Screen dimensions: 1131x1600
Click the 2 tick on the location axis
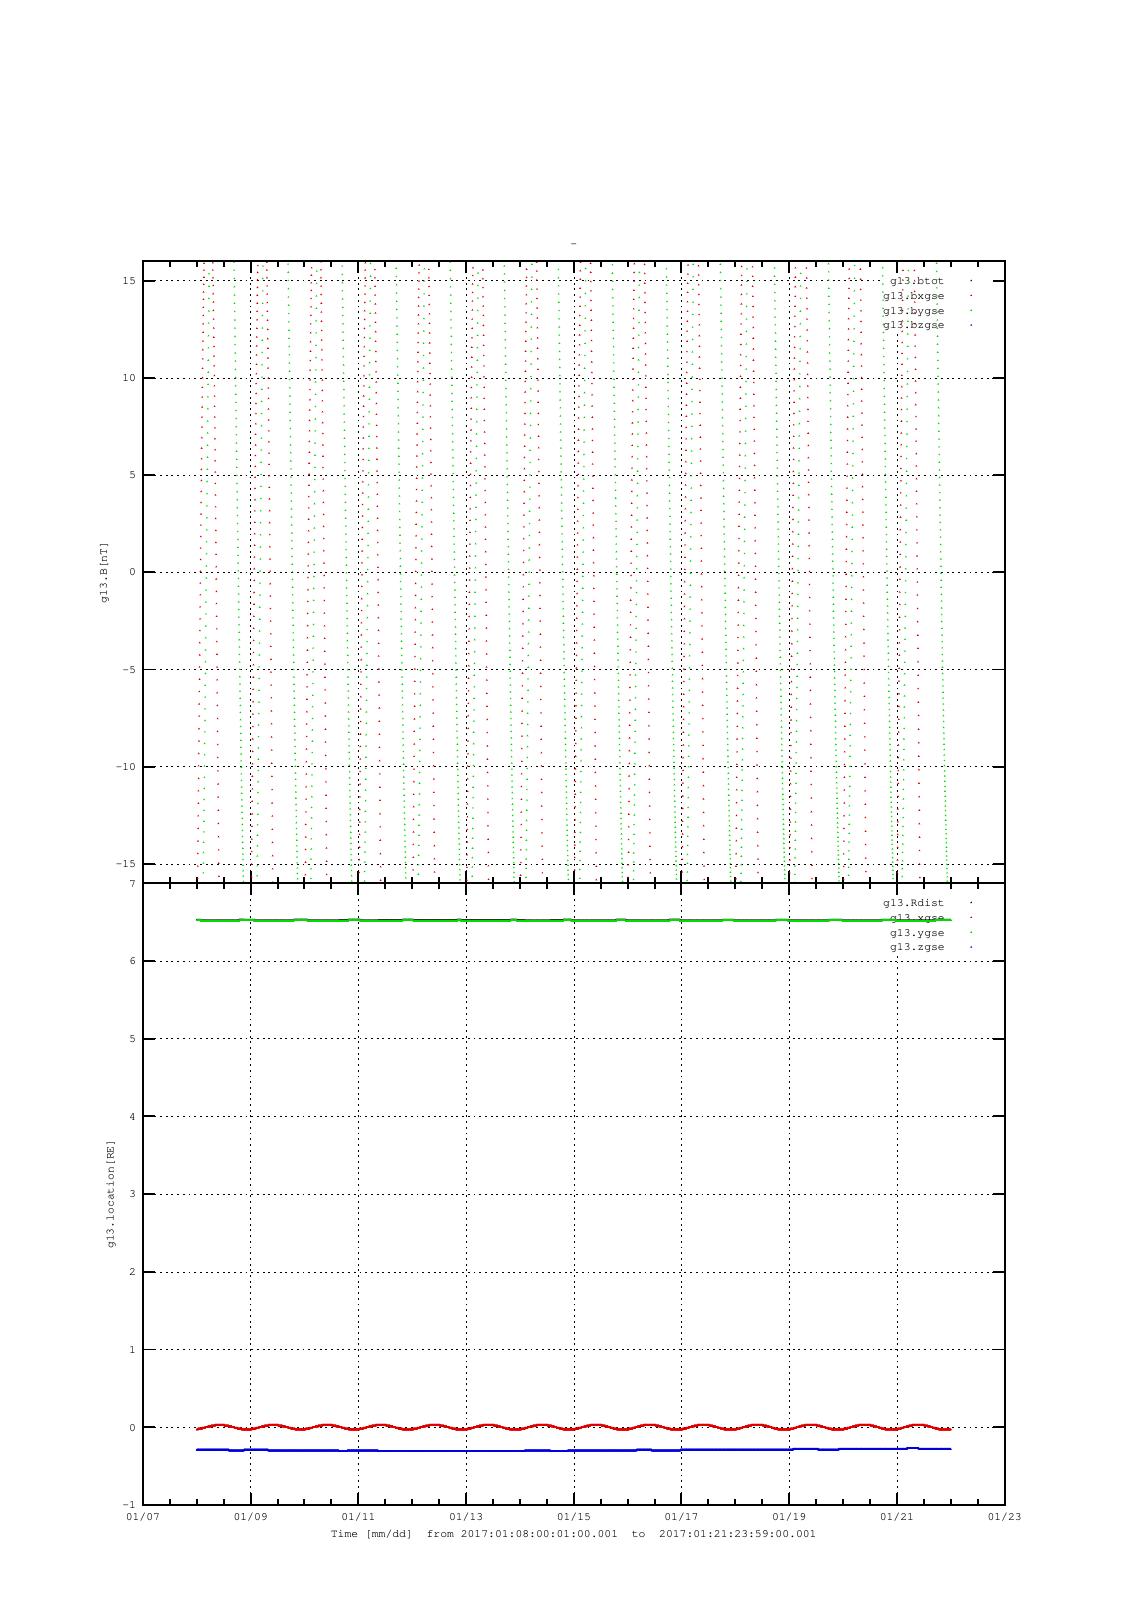click(x=132, y=1272)
